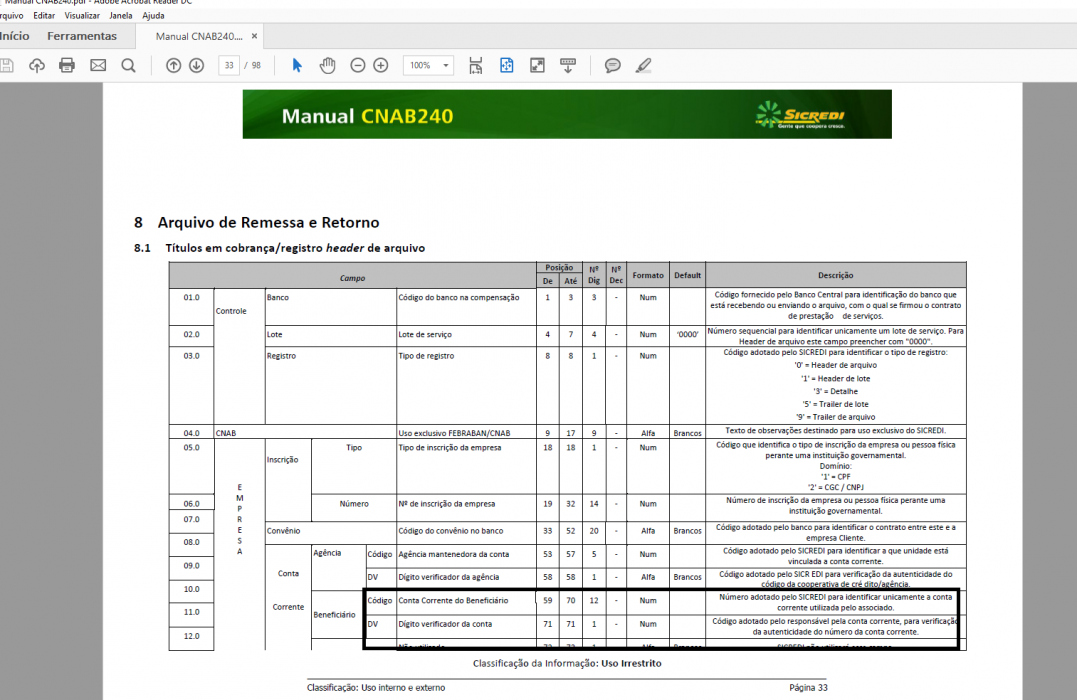Click the cloud upload icon
The height and width of the screenshot is (700, 1077).
[x=36, y=65]
